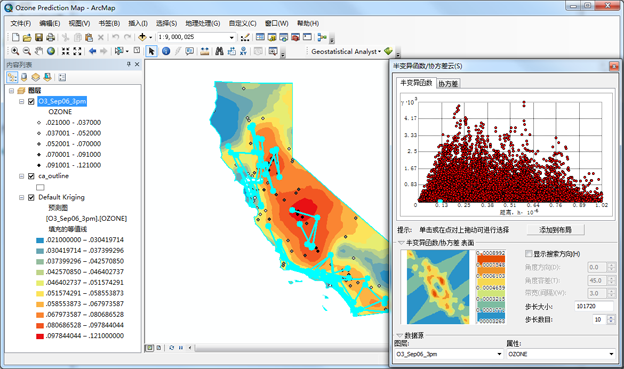Click the Add to Layout button
The width and height of the screenshot is (624, 369).
[x=556, y=230]
